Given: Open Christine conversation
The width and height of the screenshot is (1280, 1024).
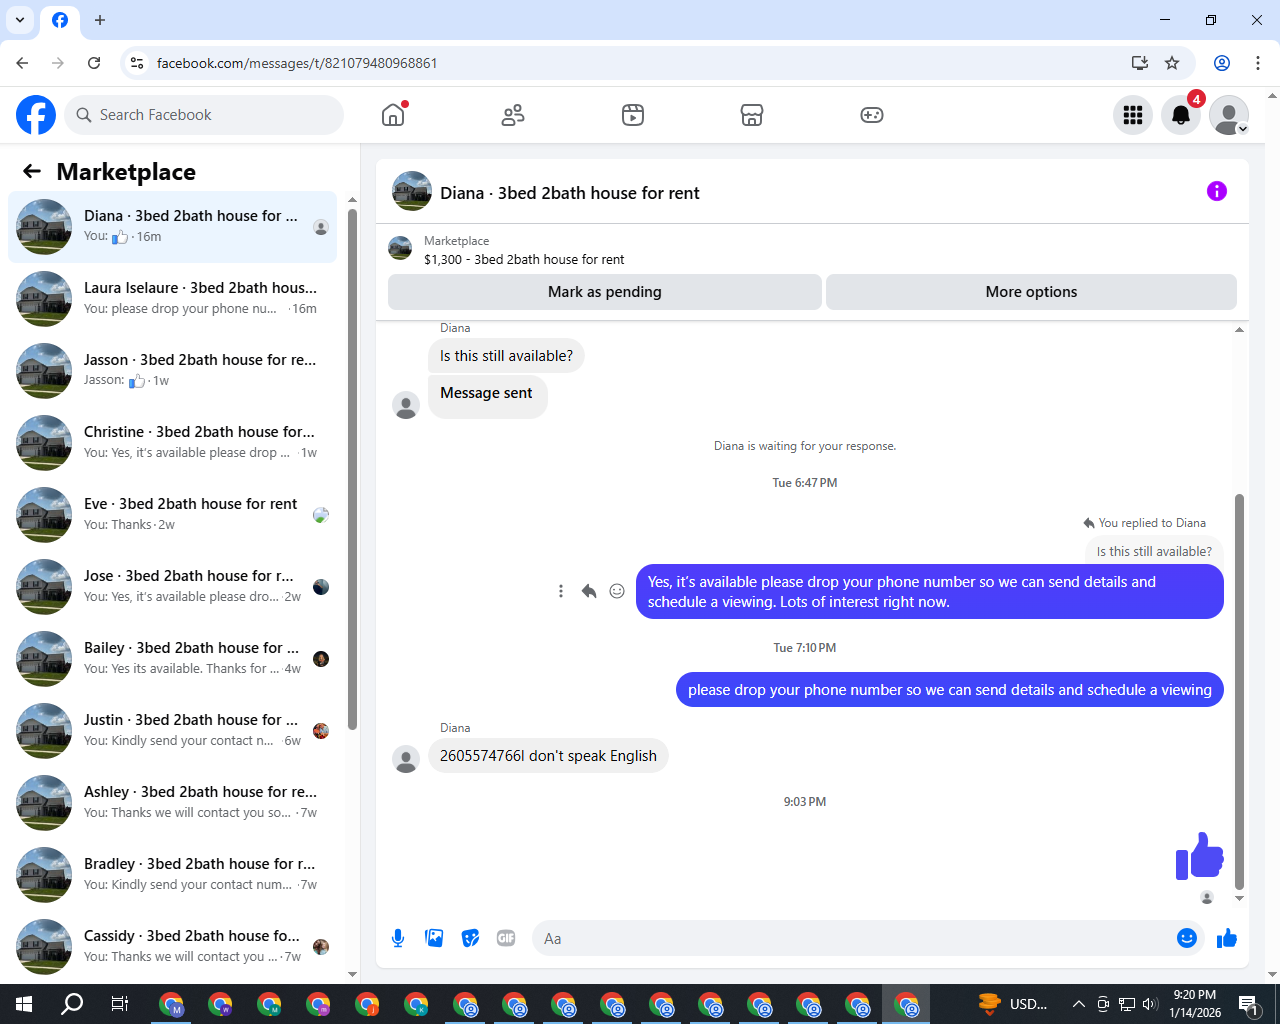Looking at the screenshot, I should 172,442.
